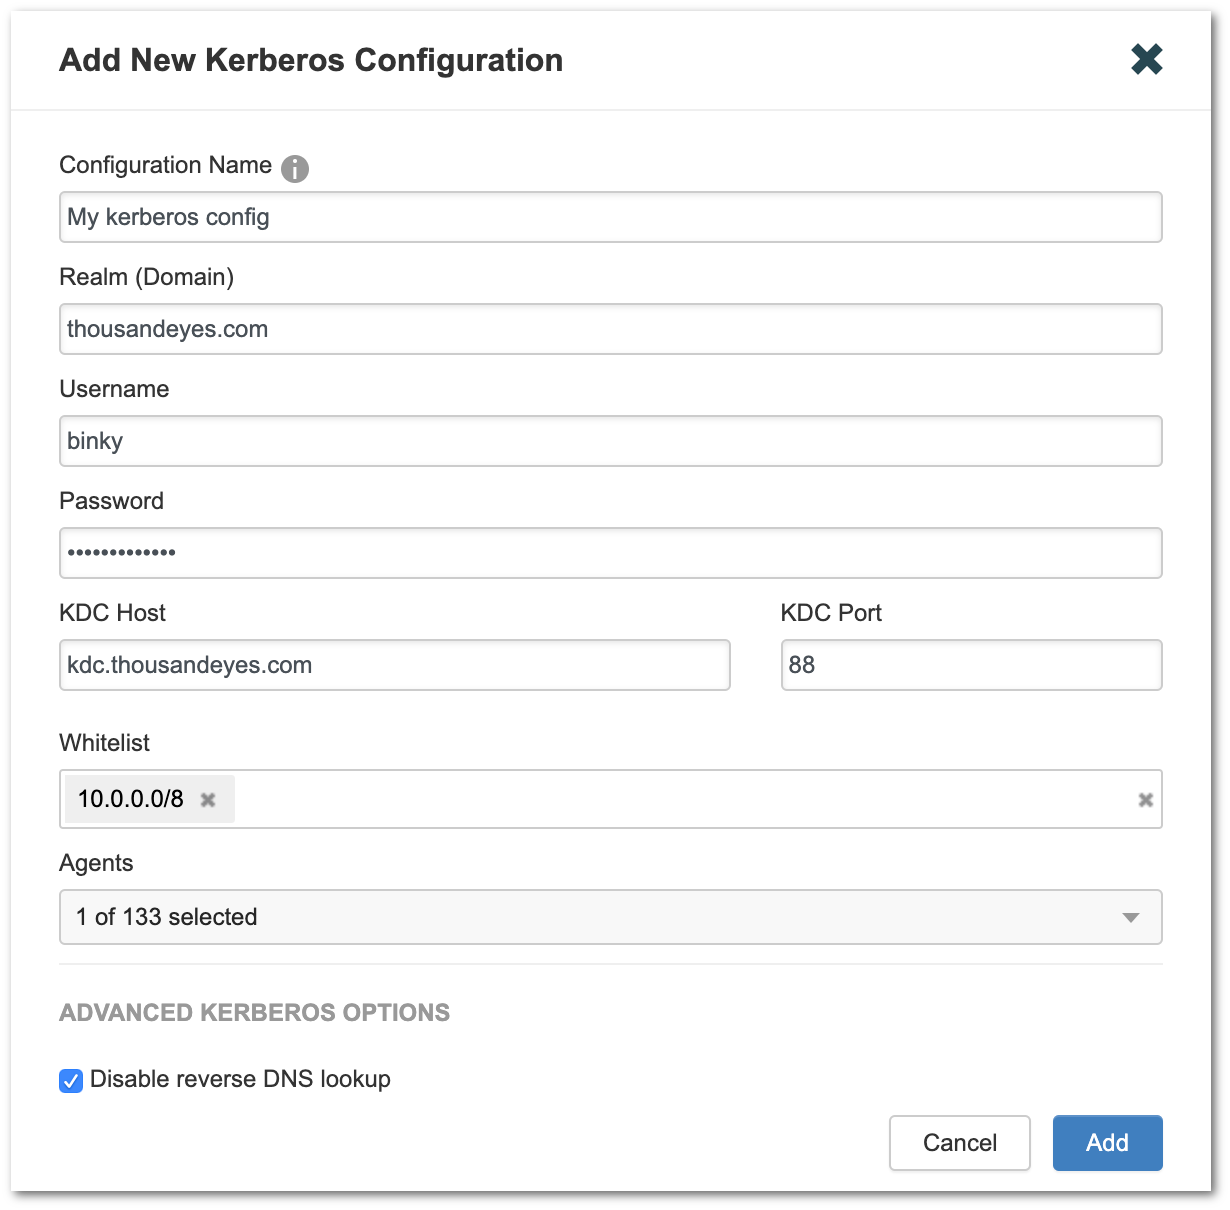Toggle Disable reverse DNS lookup checkbox
This screenshot has width=1230, height=1210.
pyautogui.click(x=71, y=1080)
